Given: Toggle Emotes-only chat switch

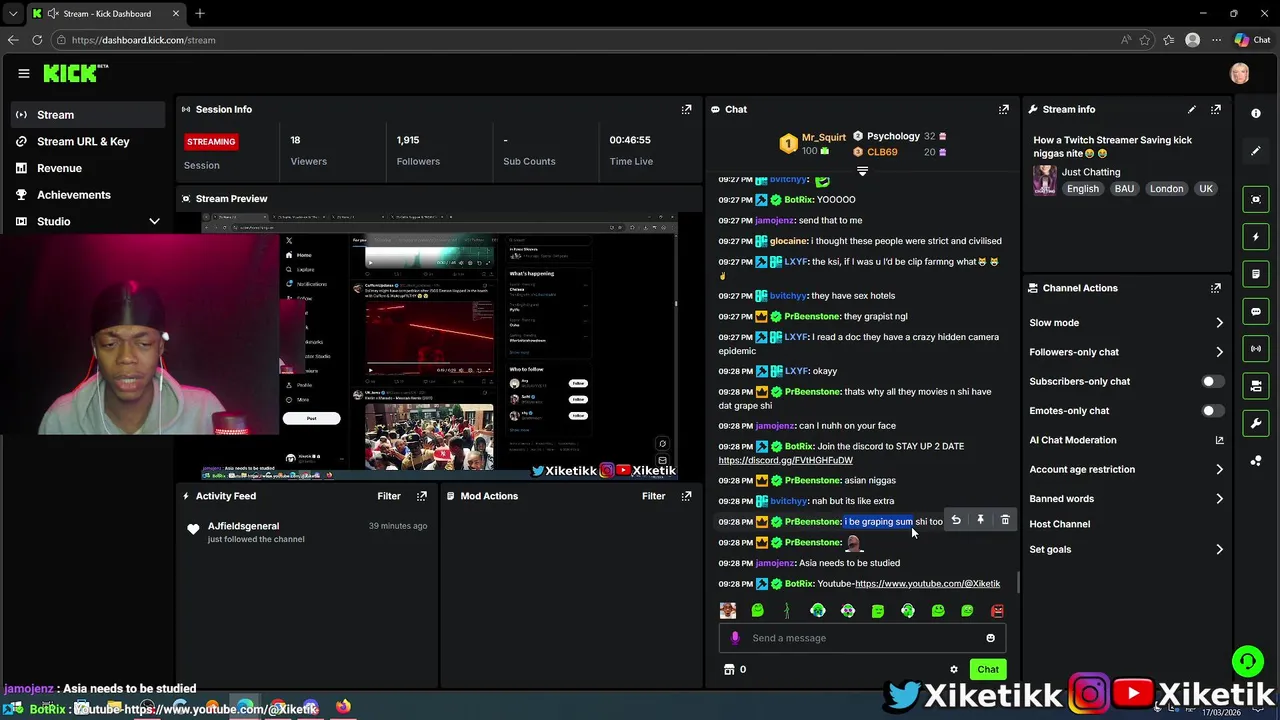Looking at the screenshot, I should pyautogui.click(x=1211, y=411).
